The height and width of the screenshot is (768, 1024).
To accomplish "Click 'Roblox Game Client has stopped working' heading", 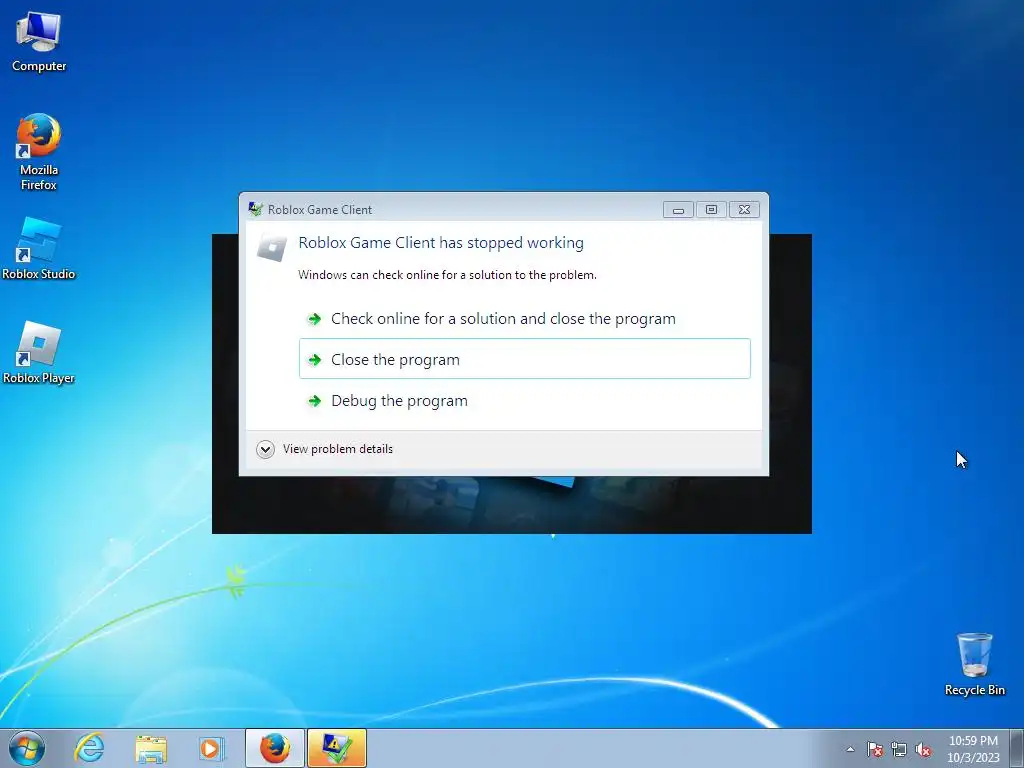I will point(441,243).
